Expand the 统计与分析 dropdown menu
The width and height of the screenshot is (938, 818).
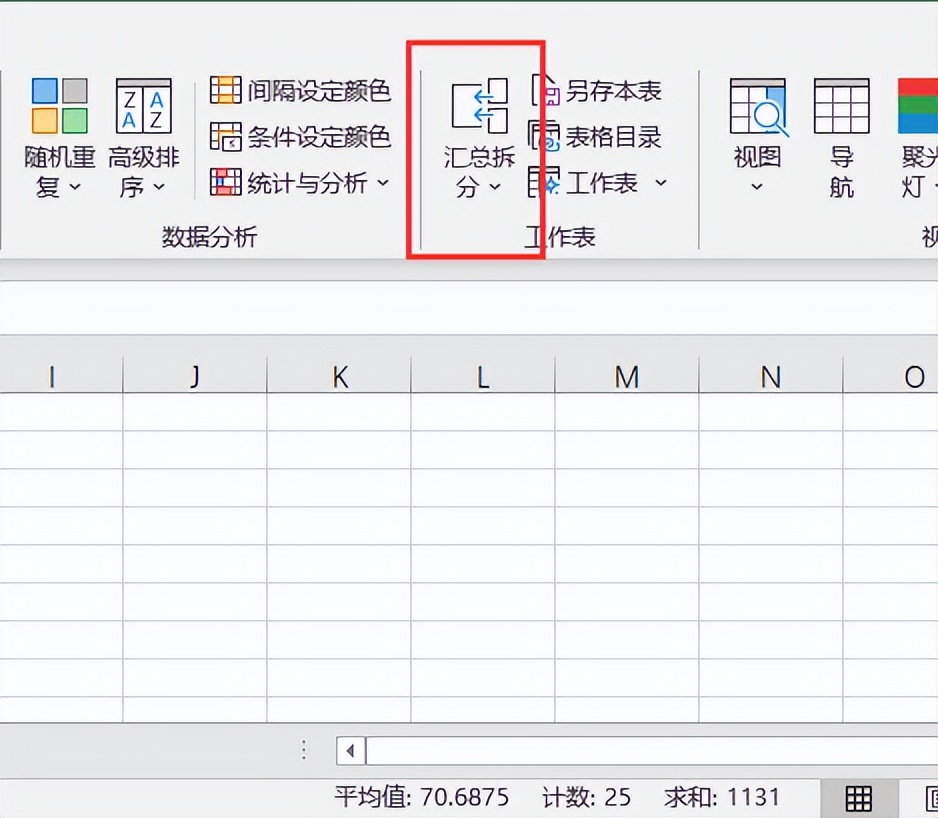[383, 183]
